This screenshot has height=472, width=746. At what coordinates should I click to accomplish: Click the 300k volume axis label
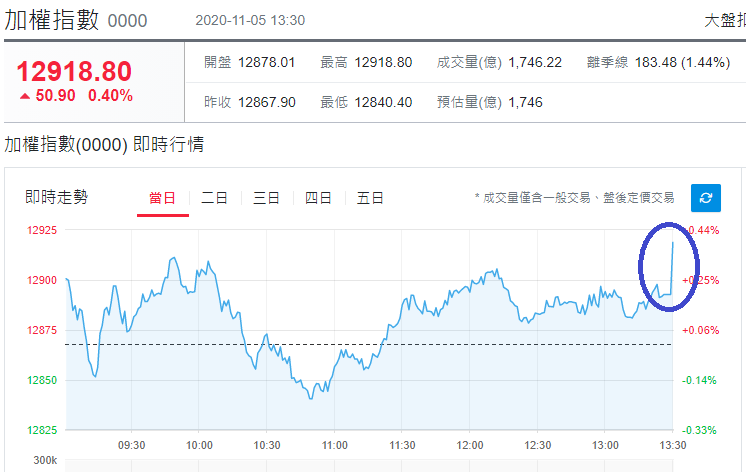click(x=45, y=461)
